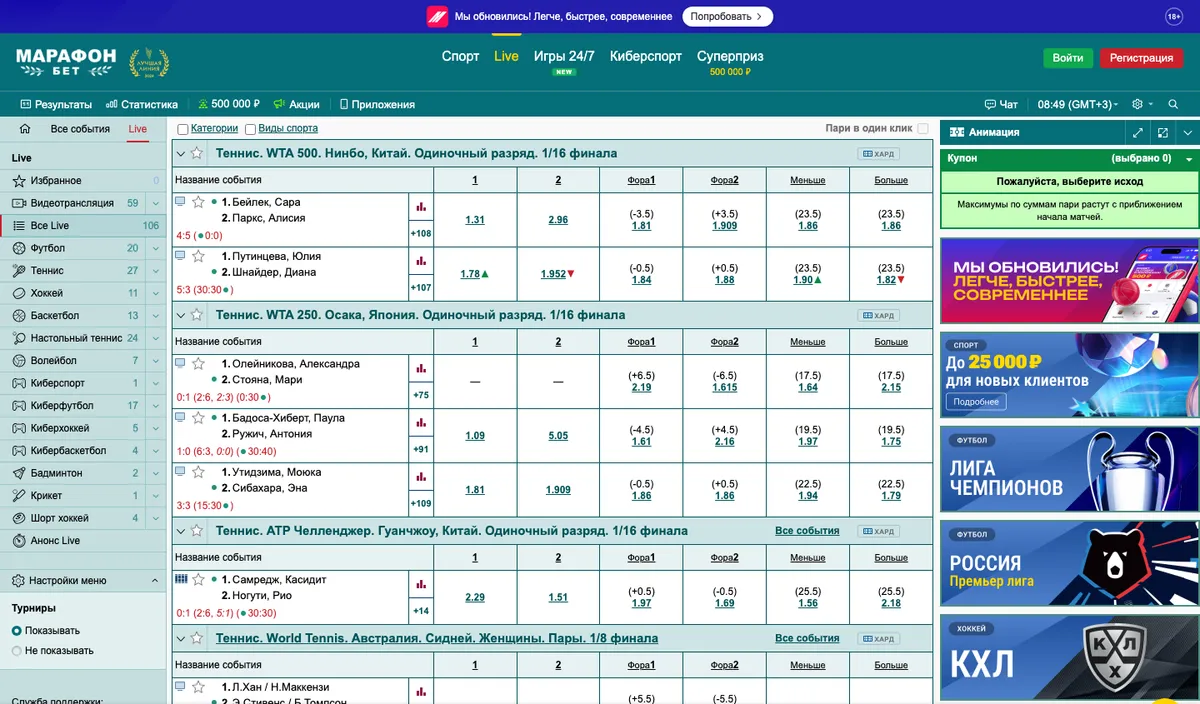Pick odds 1.31 for Бейлек, Сара
This screenshot has height=704, width=1200.
pos(475,220)
